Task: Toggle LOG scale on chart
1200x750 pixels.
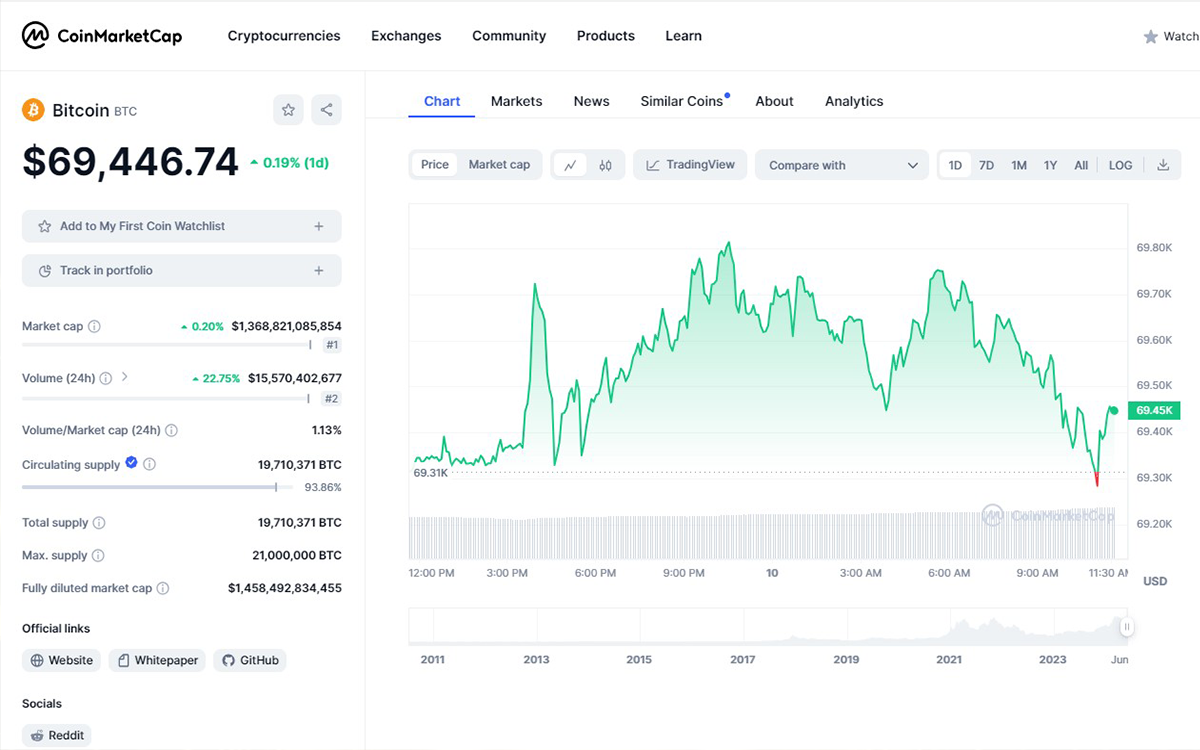Action: coord(1121,165)
